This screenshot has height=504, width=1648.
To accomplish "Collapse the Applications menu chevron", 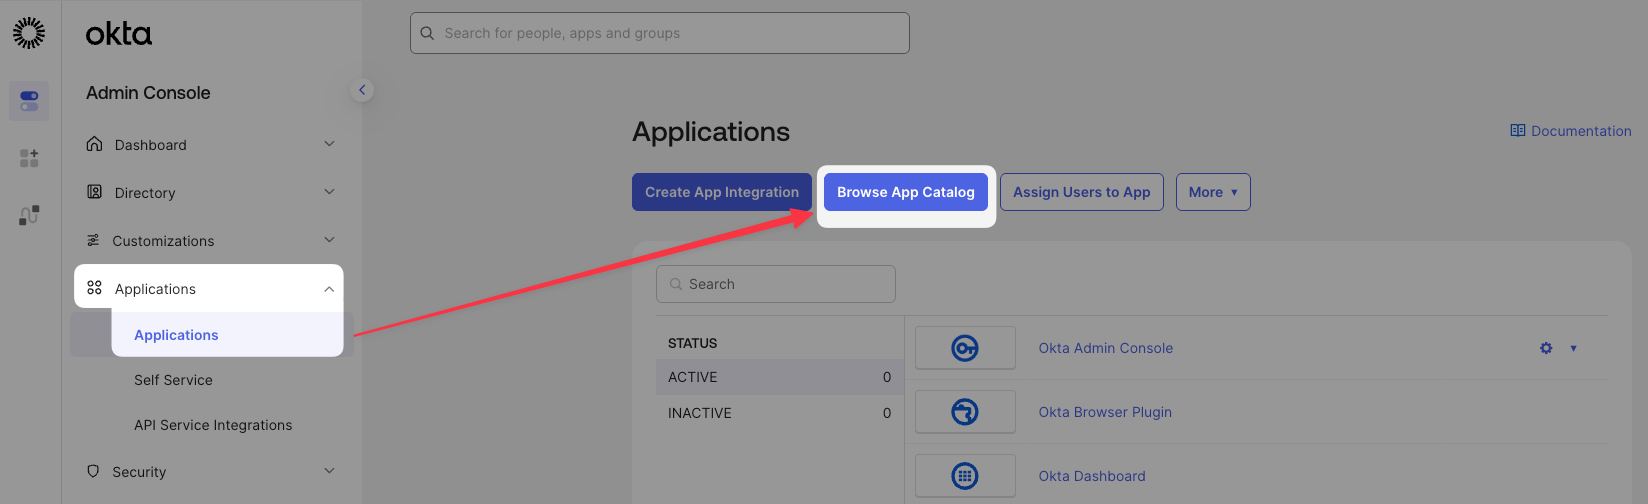I will click(329, 289).
